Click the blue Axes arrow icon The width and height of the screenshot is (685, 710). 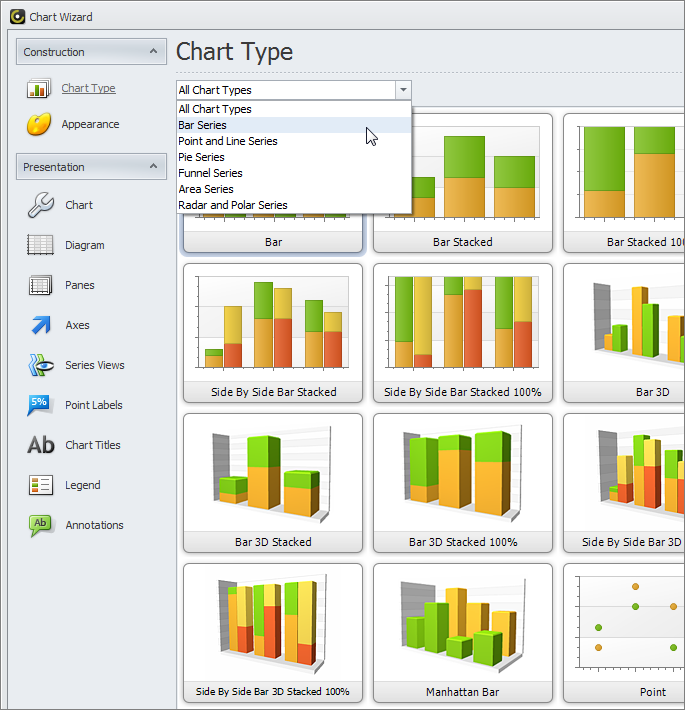click(40, 325)
